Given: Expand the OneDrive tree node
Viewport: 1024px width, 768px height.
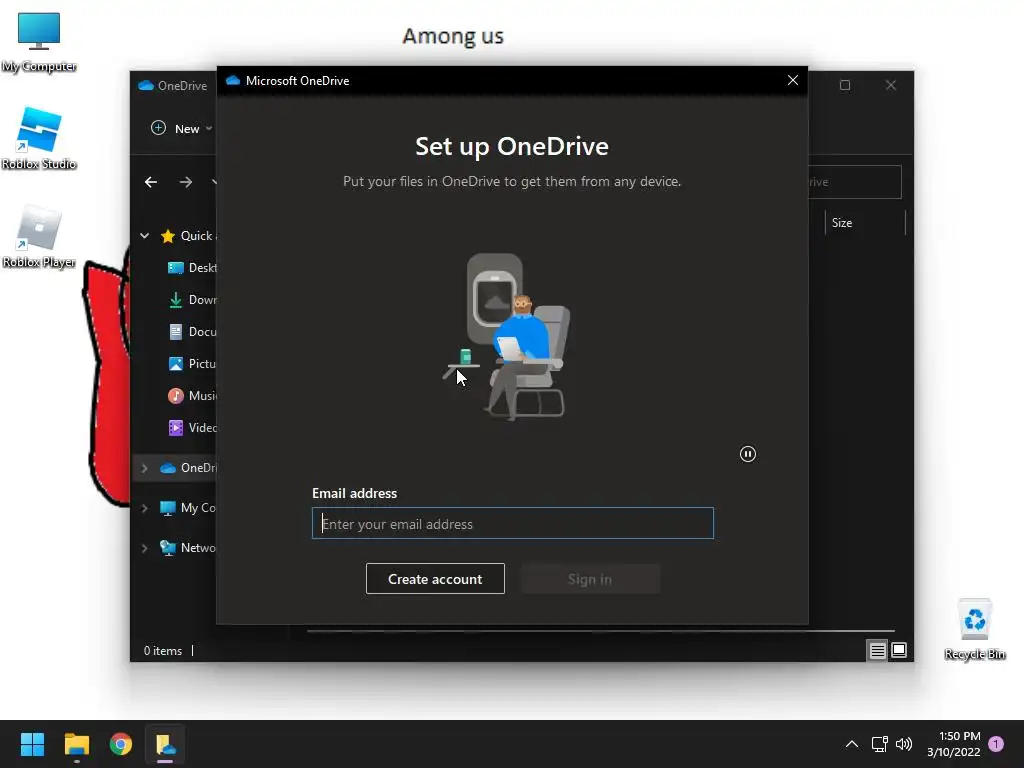Looking at the screenshot, I should pyautogui.click(x=144, y=468).
